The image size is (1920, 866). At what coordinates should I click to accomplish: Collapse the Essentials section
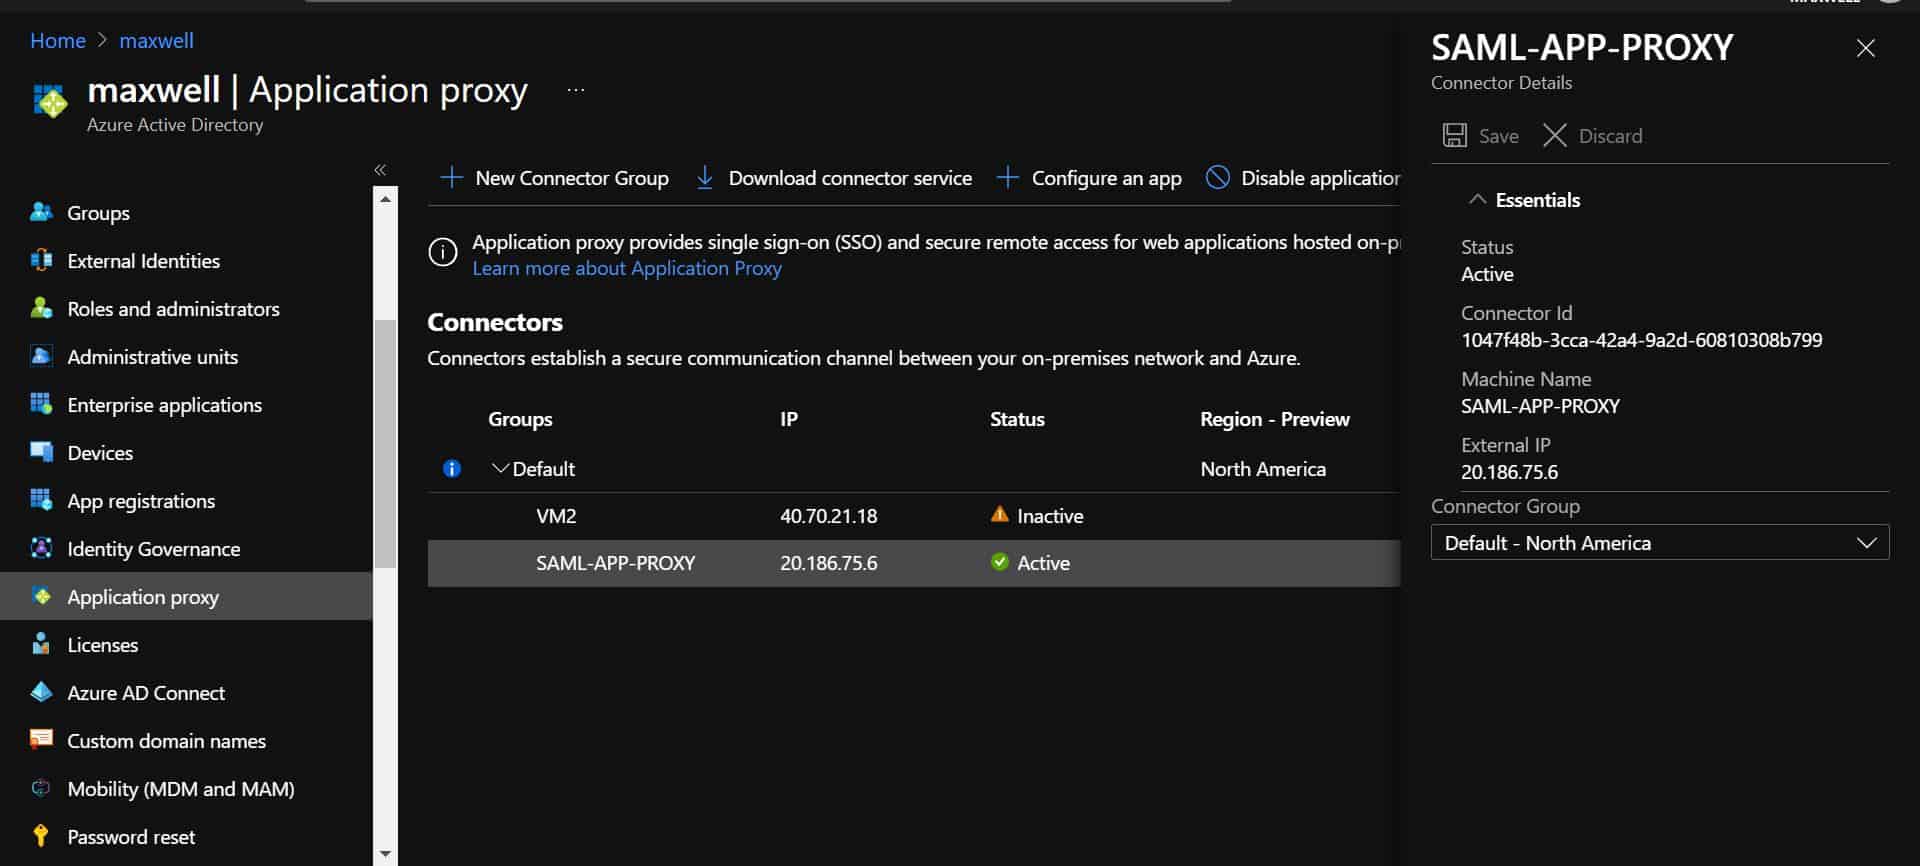point(1477,199)
